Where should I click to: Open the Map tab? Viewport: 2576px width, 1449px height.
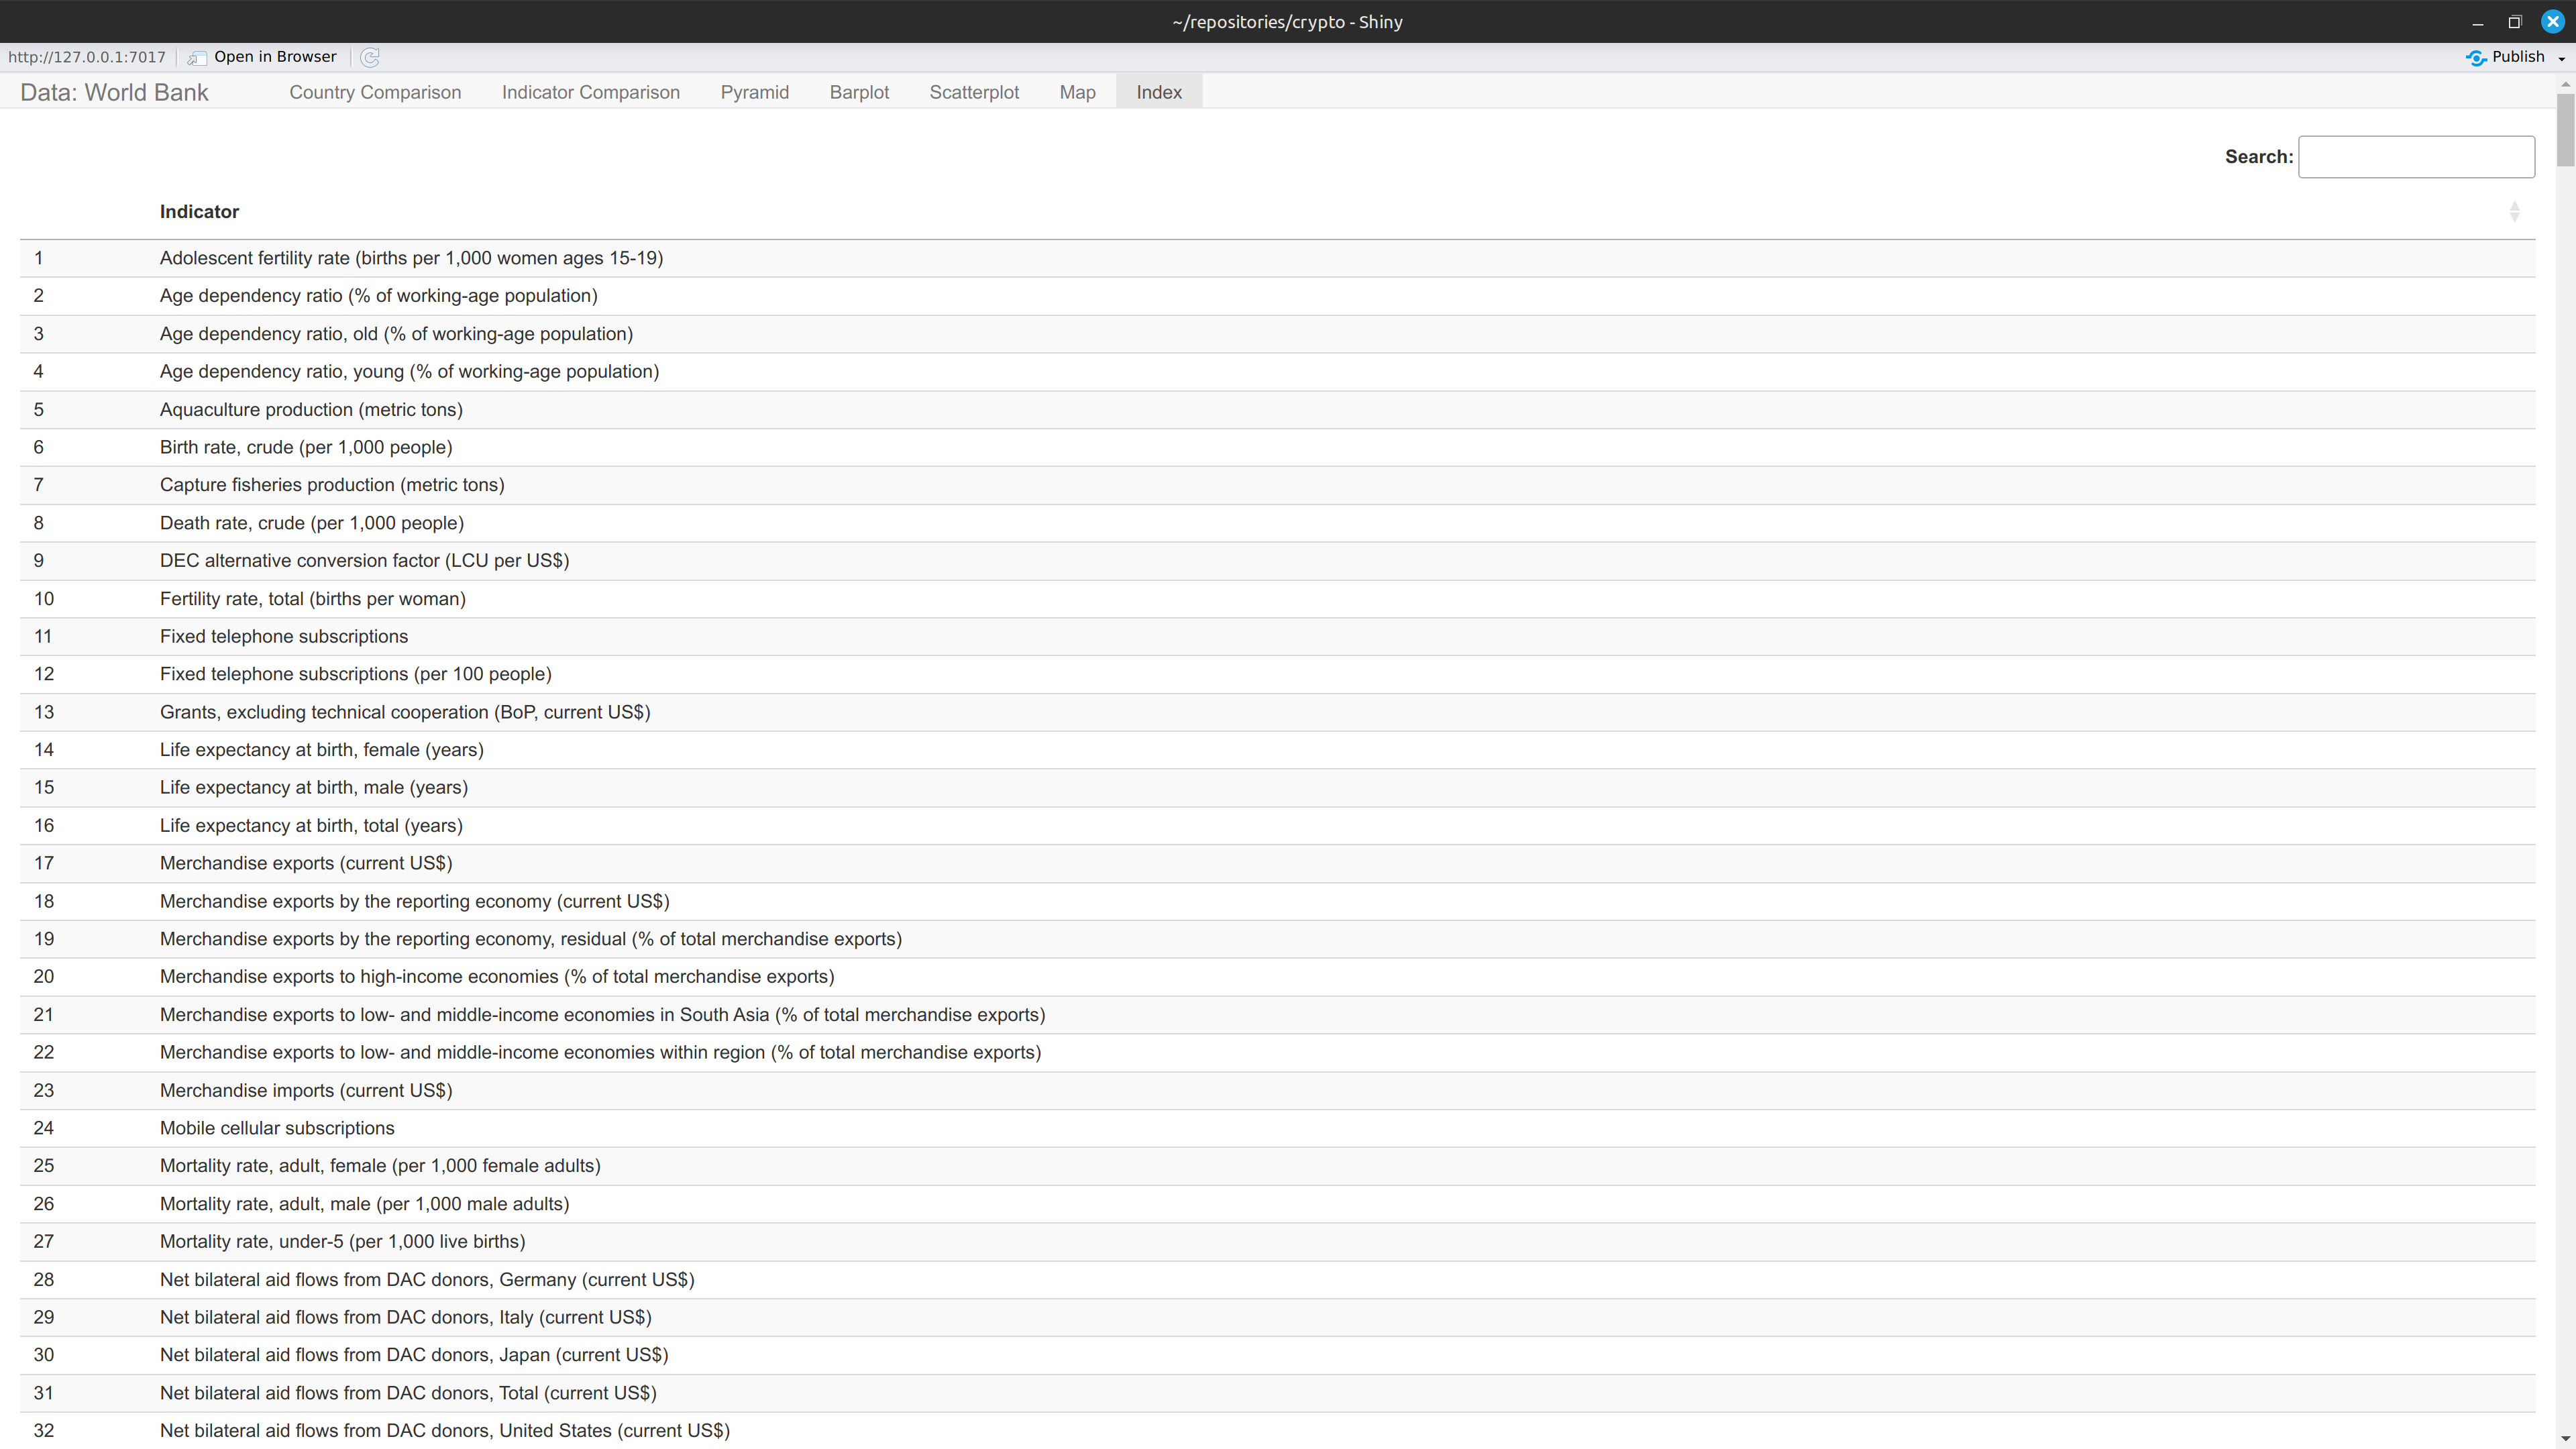point(1077,92)
